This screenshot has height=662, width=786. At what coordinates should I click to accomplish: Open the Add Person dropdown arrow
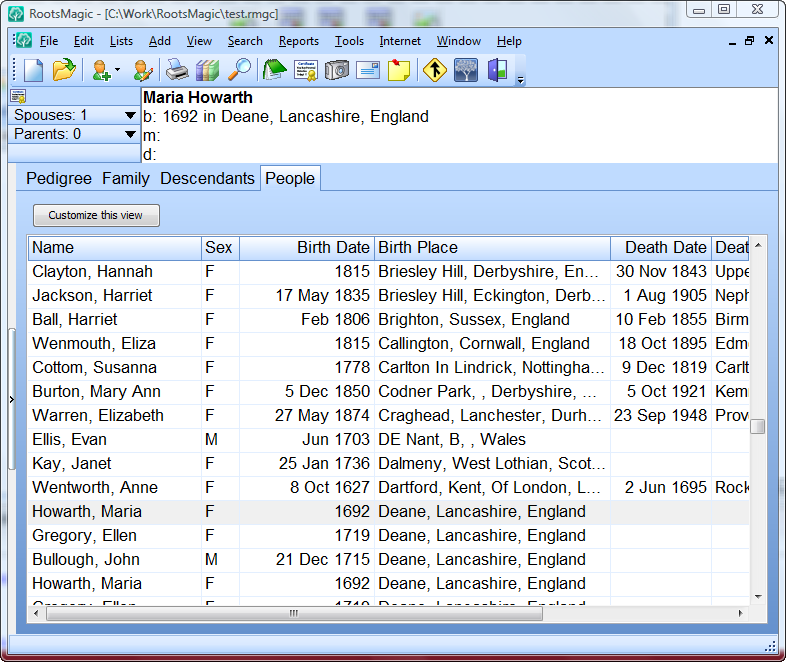(118, 70)
